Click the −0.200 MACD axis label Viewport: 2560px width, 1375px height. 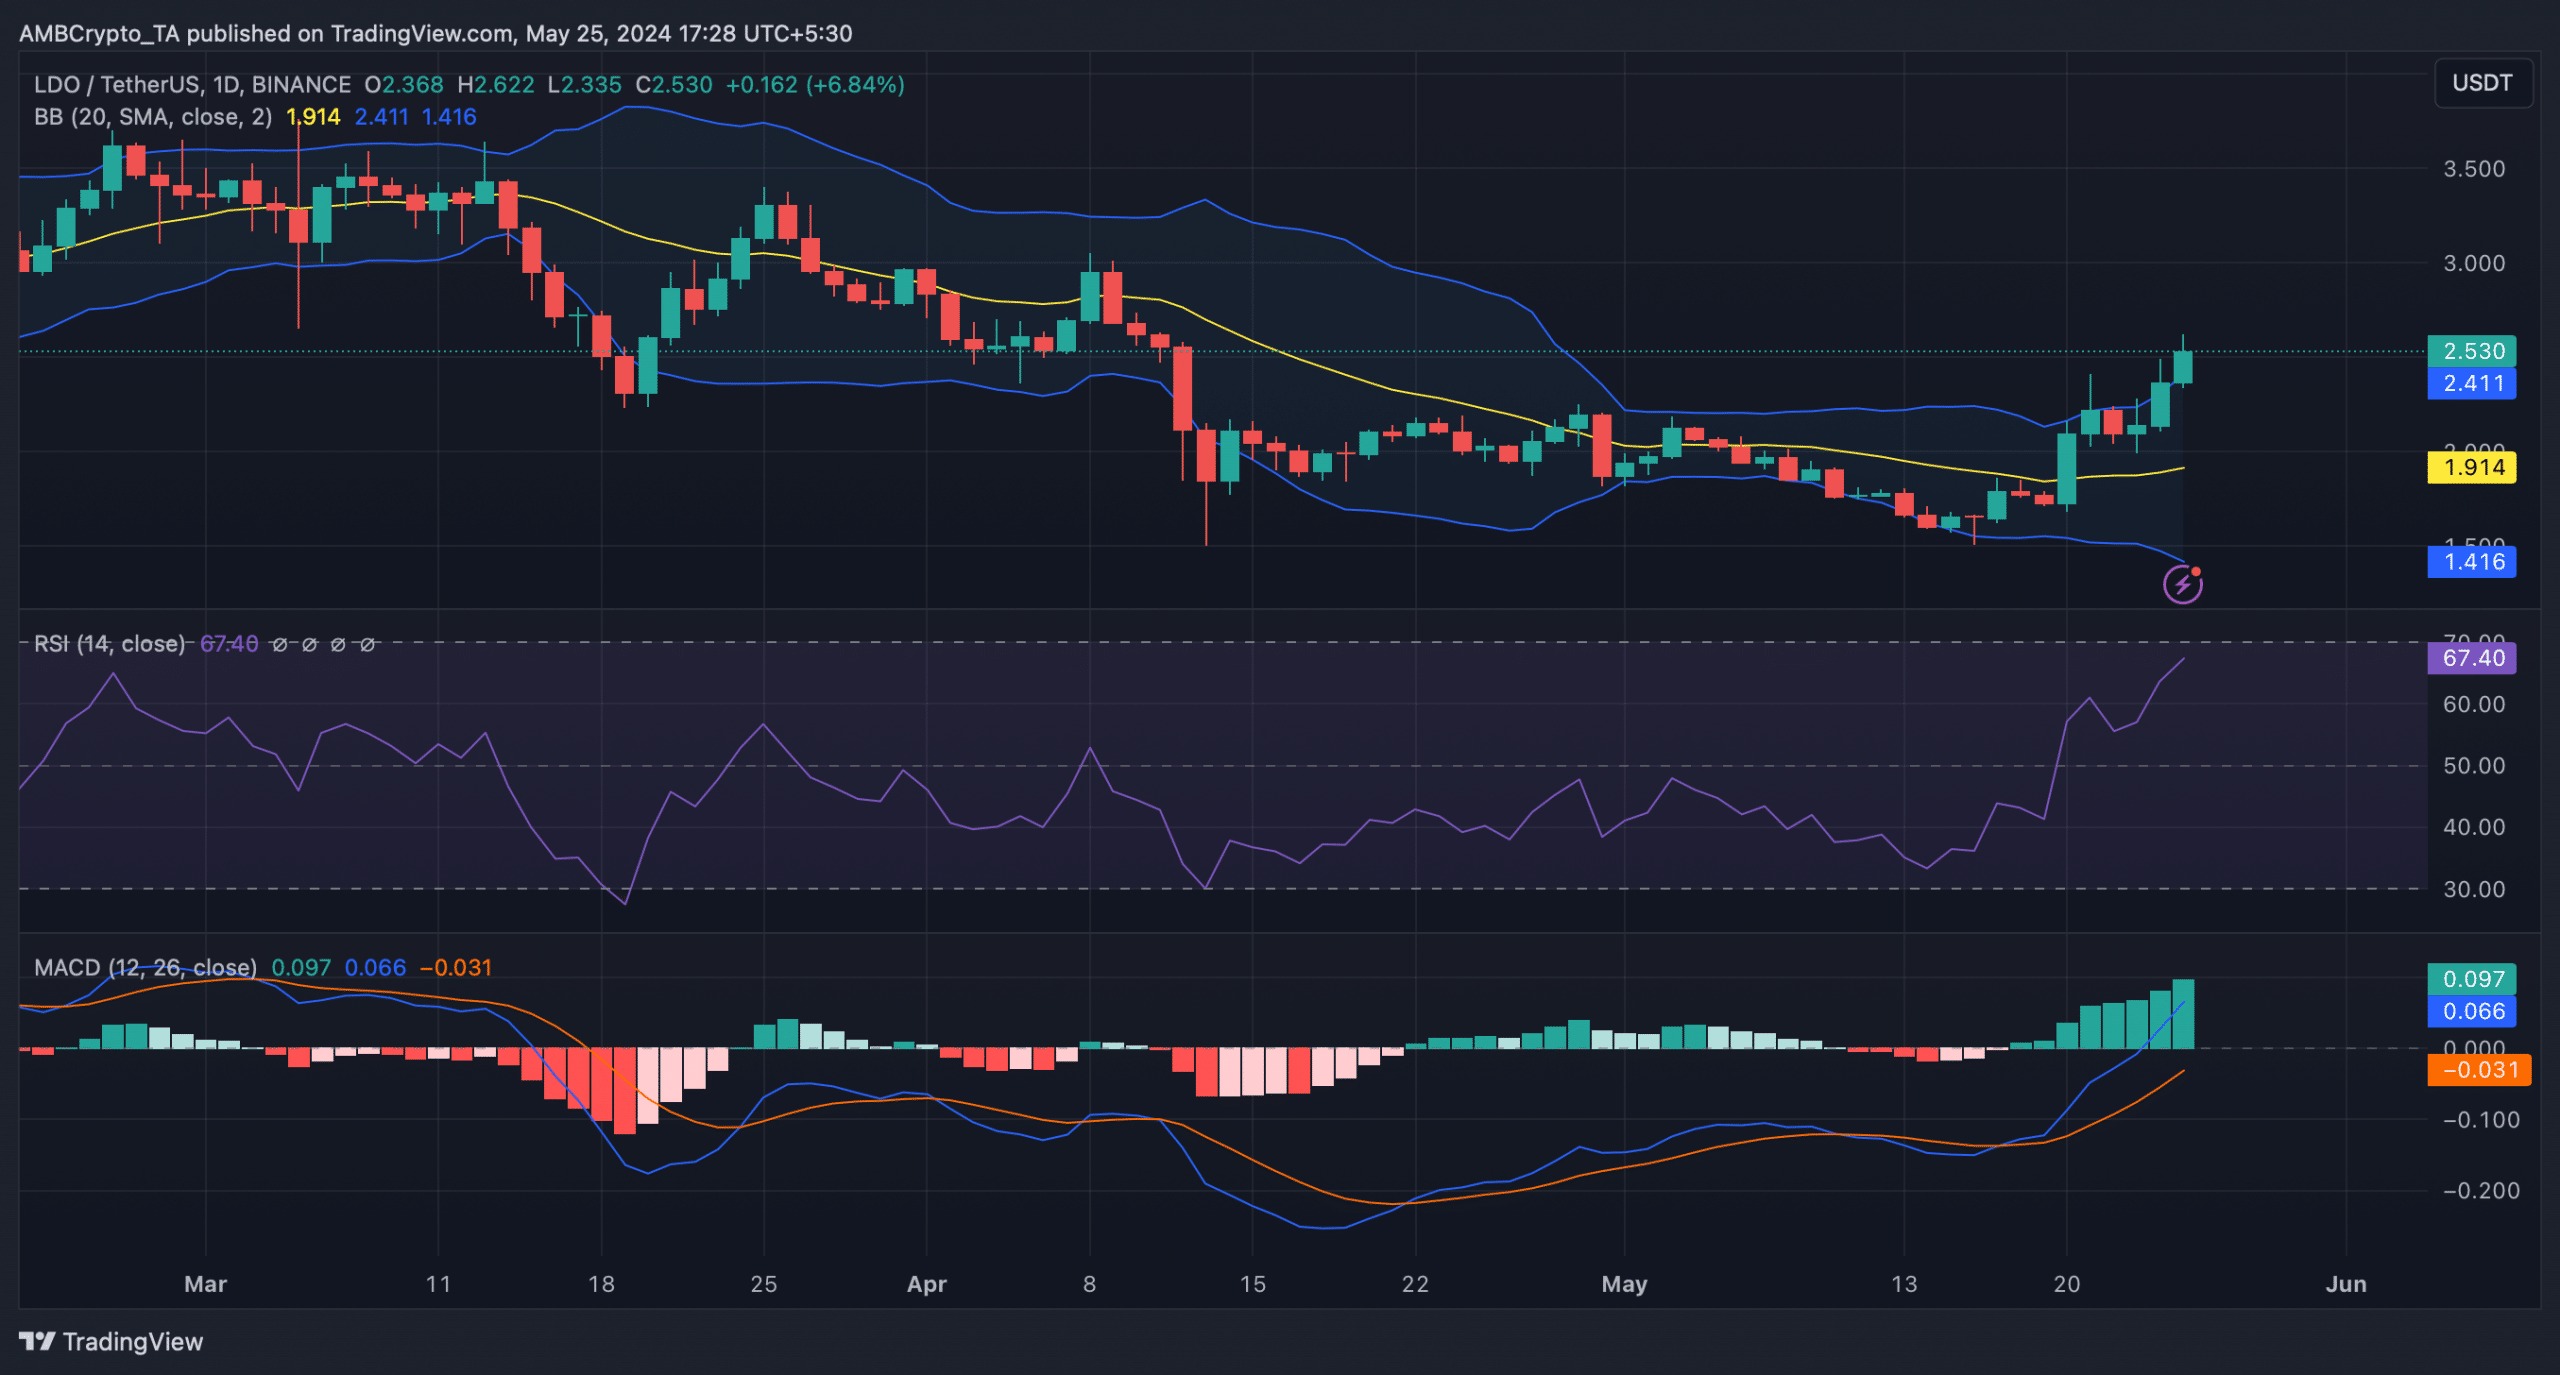tap(2481, 1190)
